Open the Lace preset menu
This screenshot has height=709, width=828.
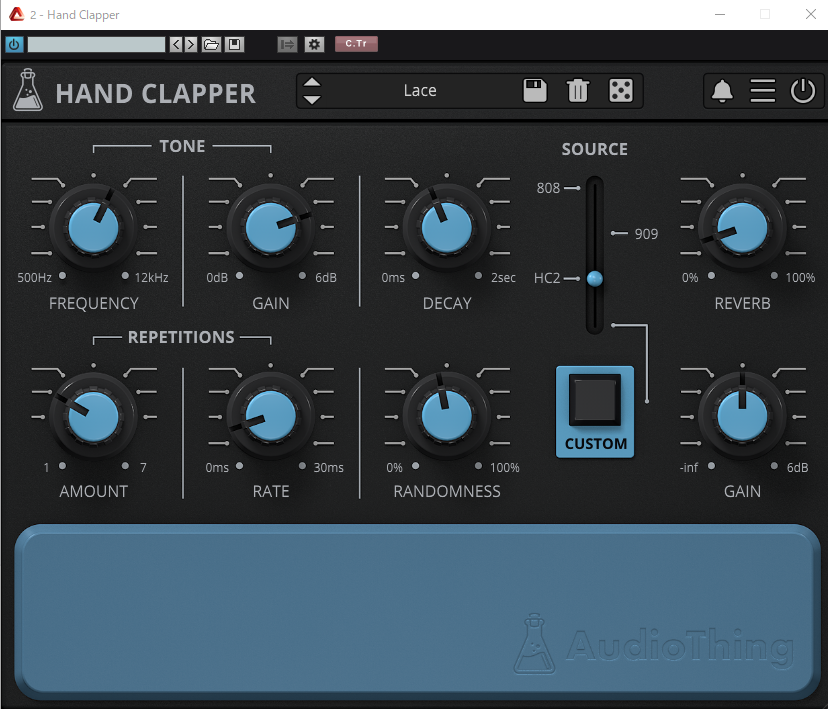coord(420,91)
